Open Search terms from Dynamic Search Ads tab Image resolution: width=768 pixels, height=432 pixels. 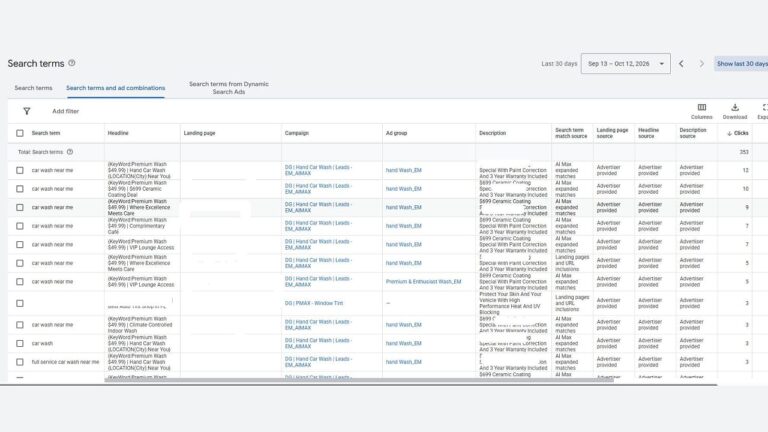(229, 88)
